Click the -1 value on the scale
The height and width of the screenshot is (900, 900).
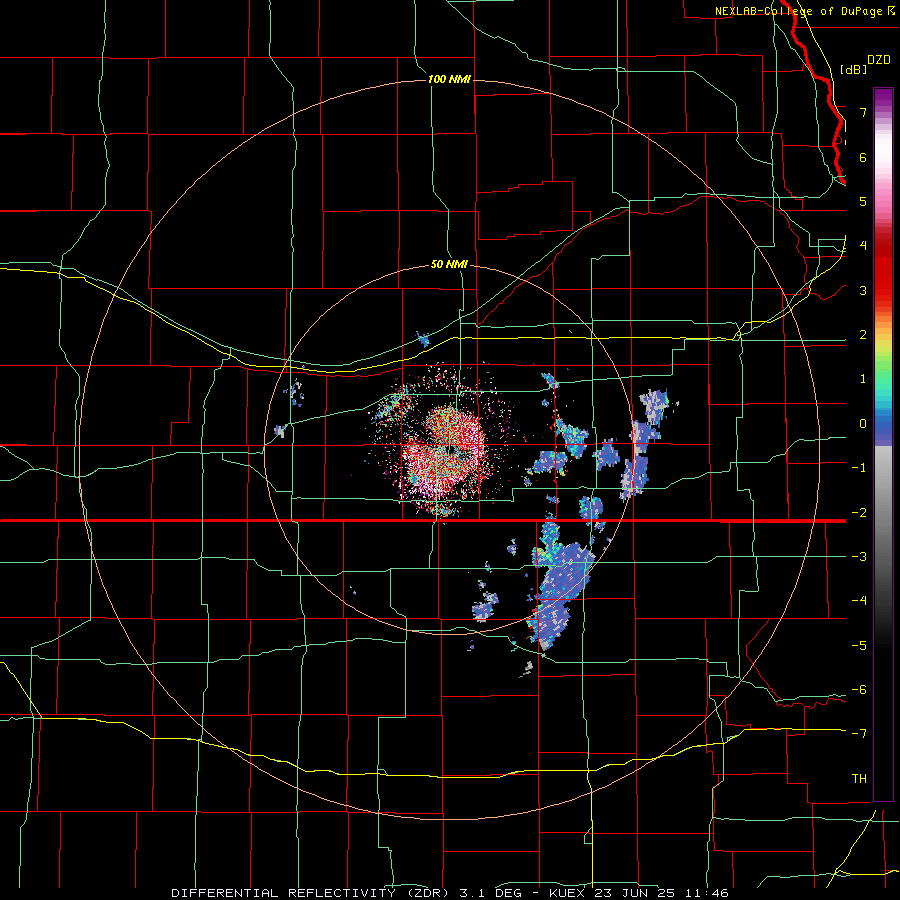[859, 468]
